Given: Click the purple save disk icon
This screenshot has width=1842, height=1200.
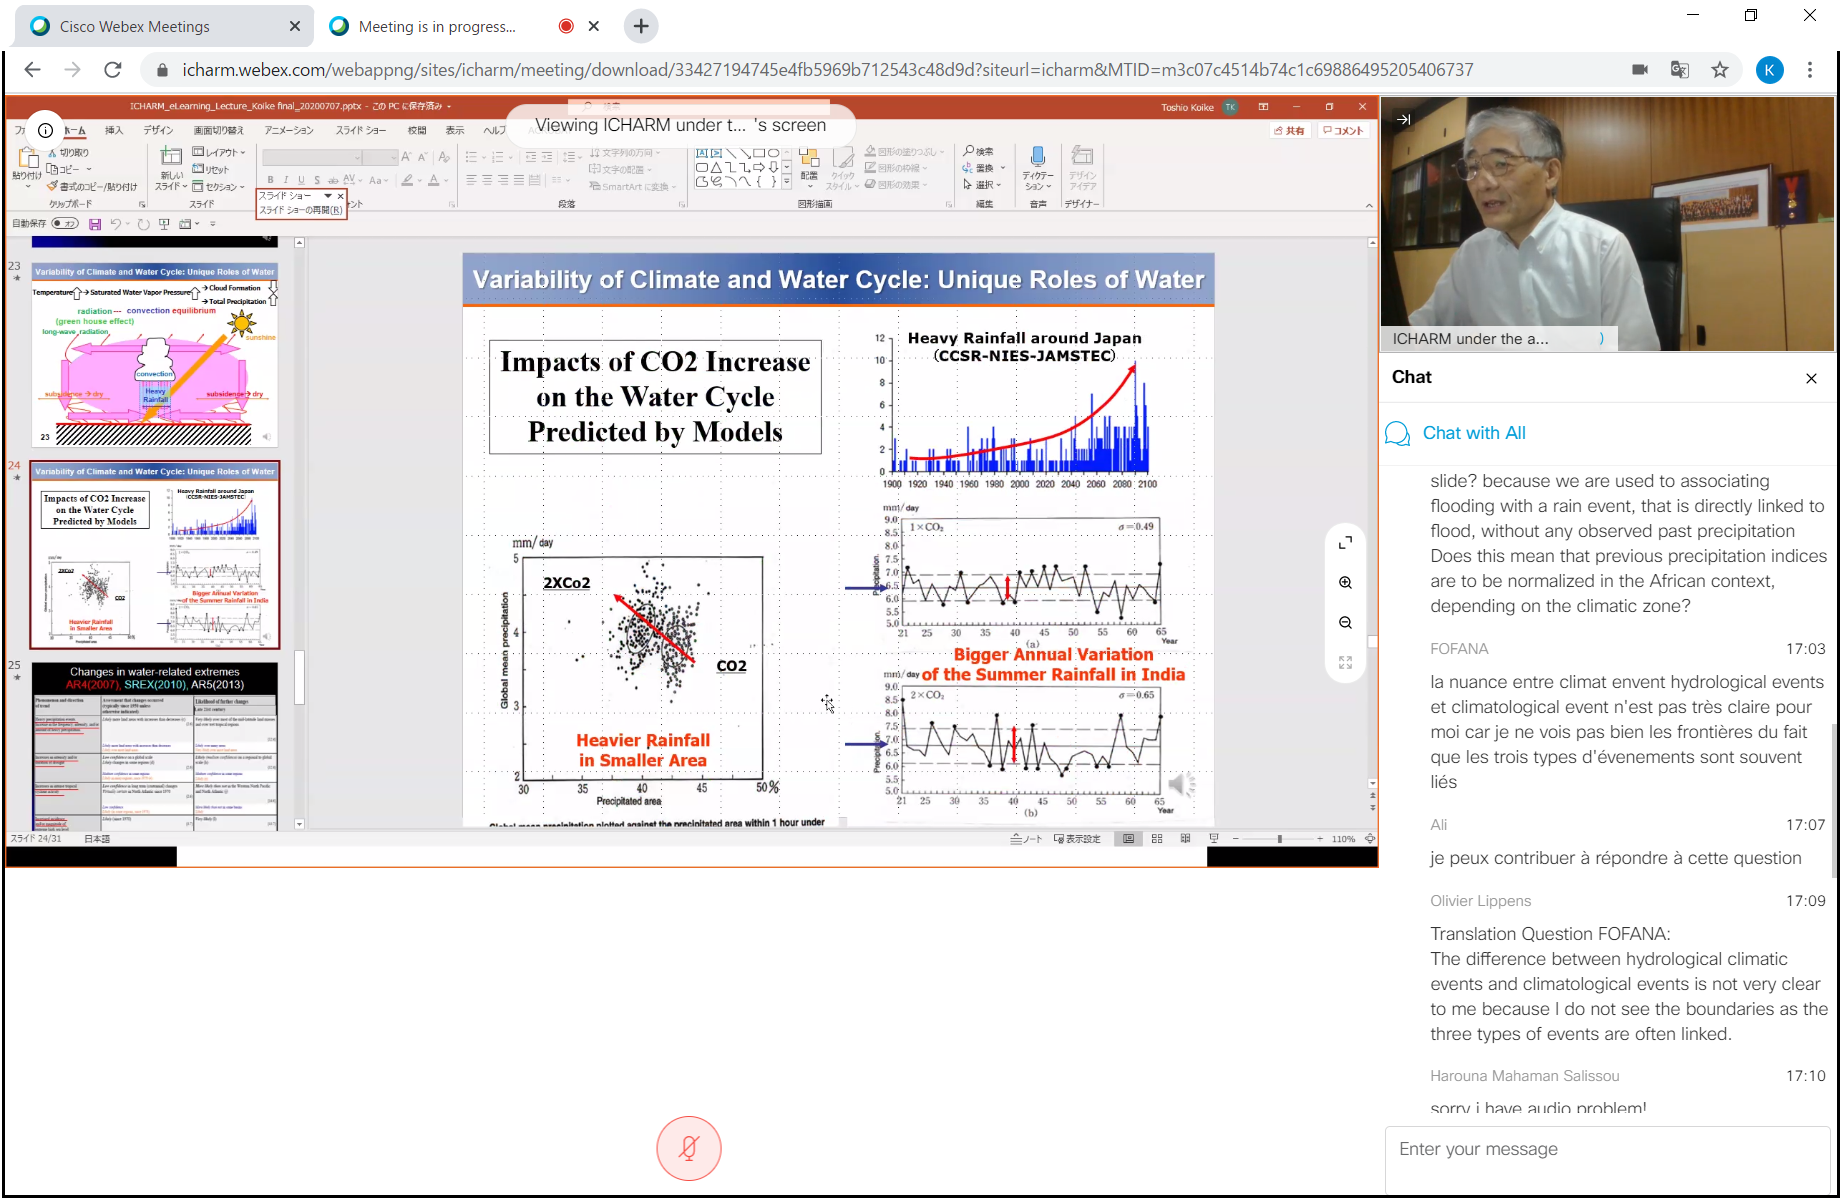Looking at the screenshot, I should pos(95,224).
